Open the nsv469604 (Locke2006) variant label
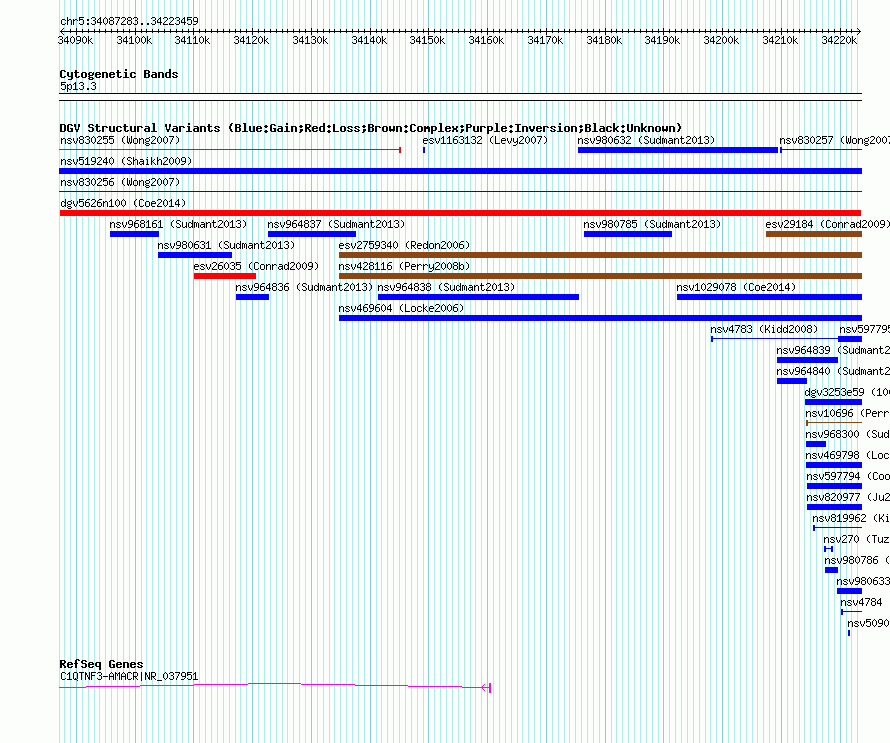This screenshot has width=890, height=743. point(401,308)
